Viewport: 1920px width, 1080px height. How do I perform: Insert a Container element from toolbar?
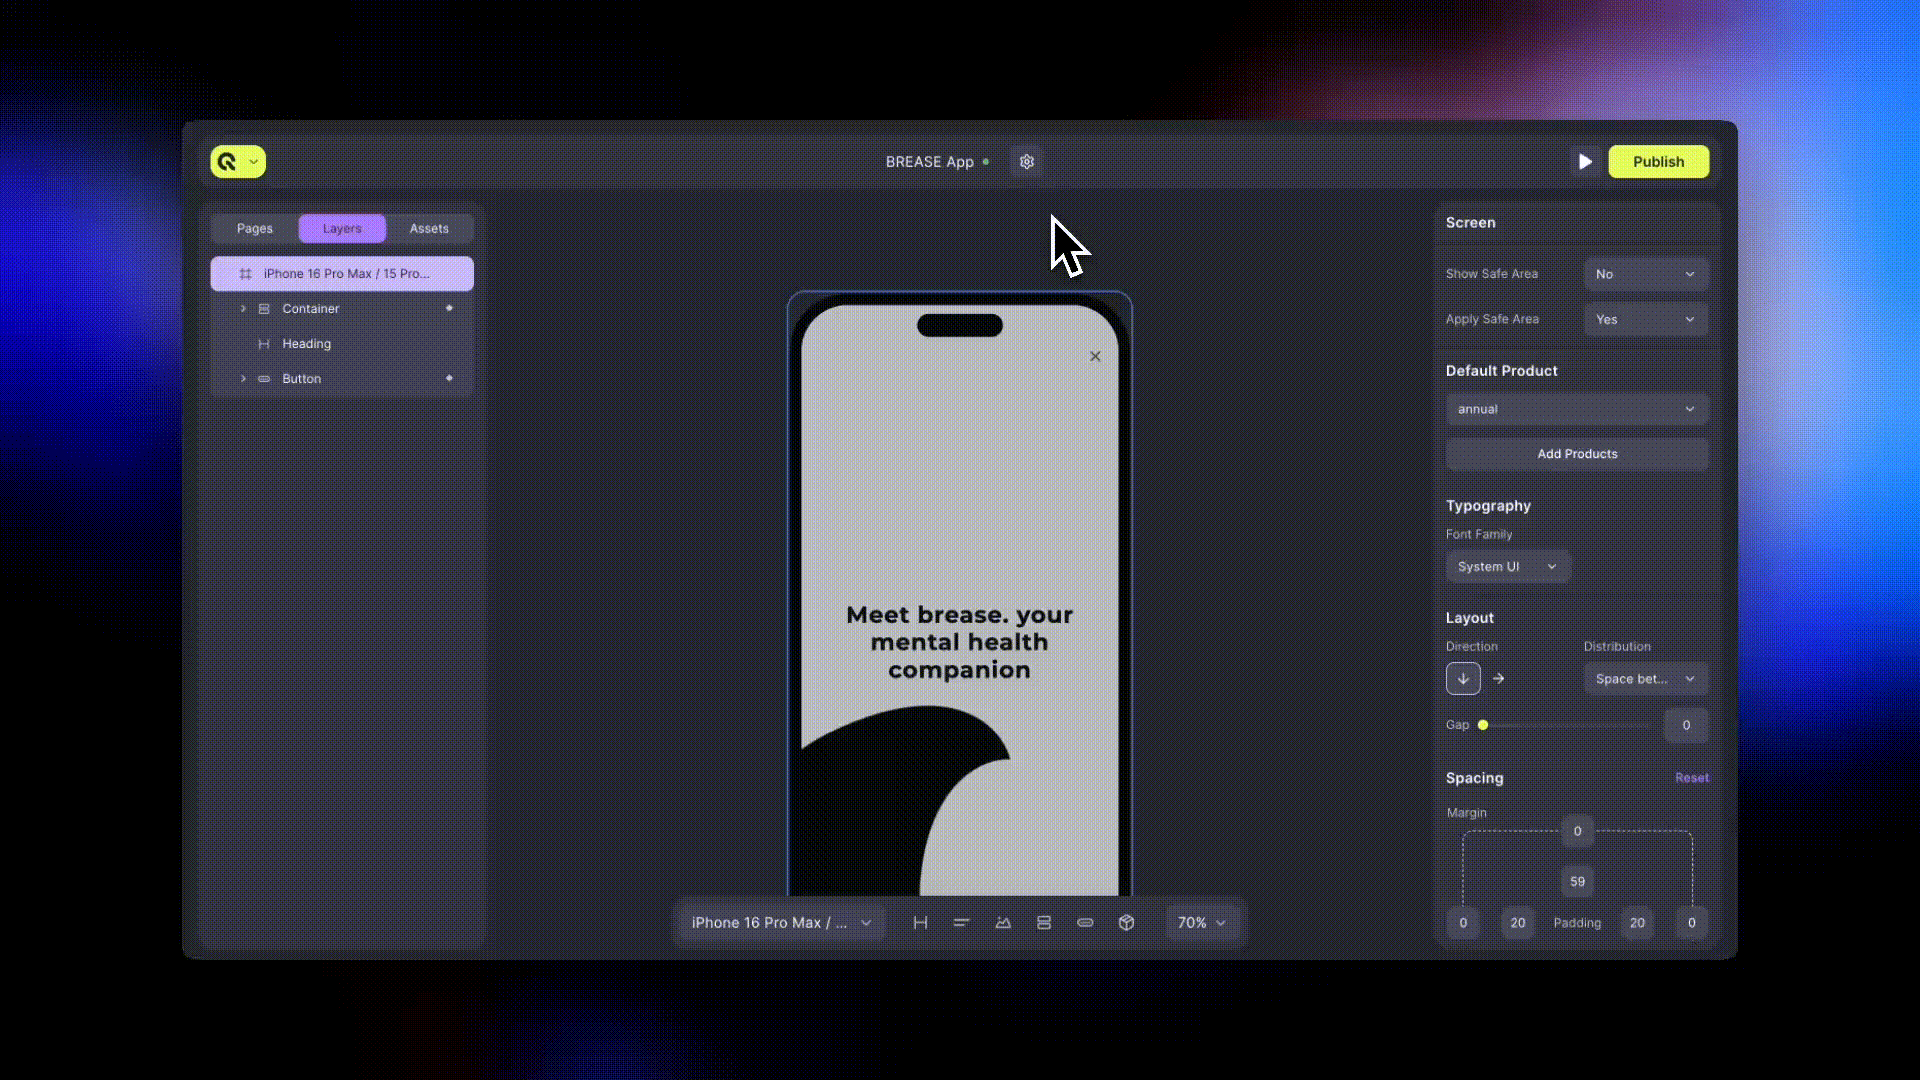pyautogui.click(x=1044, y=923)
